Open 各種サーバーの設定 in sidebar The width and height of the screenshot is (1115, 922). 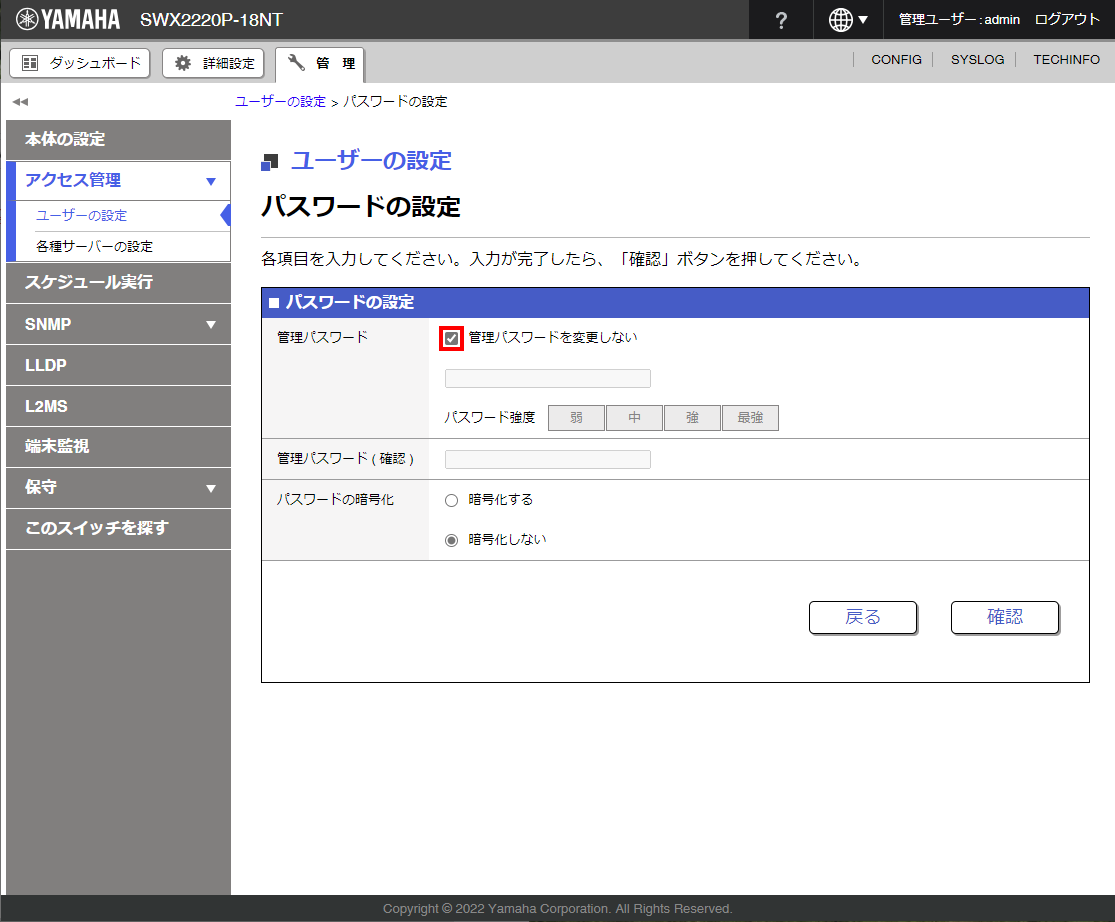click(94, 246)
